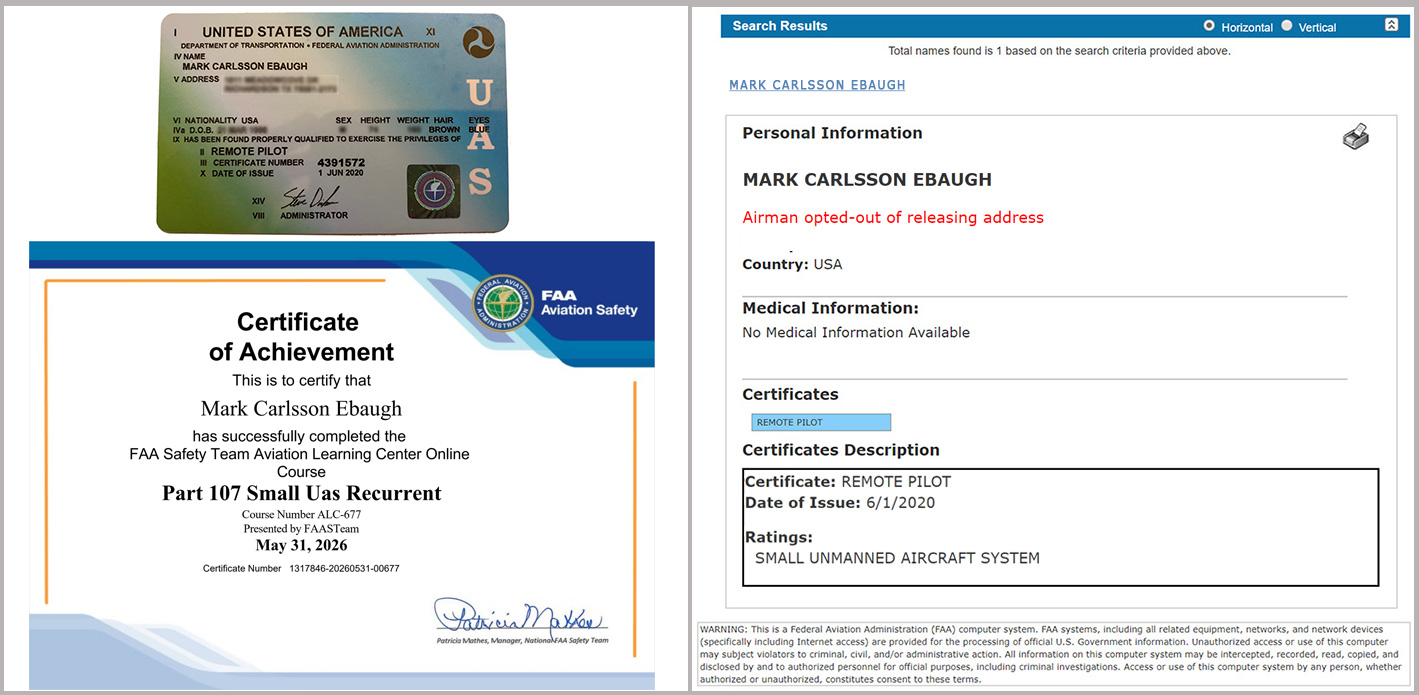Click the 'Ratings:' label

pyautogui.click(x=778, y=537)
